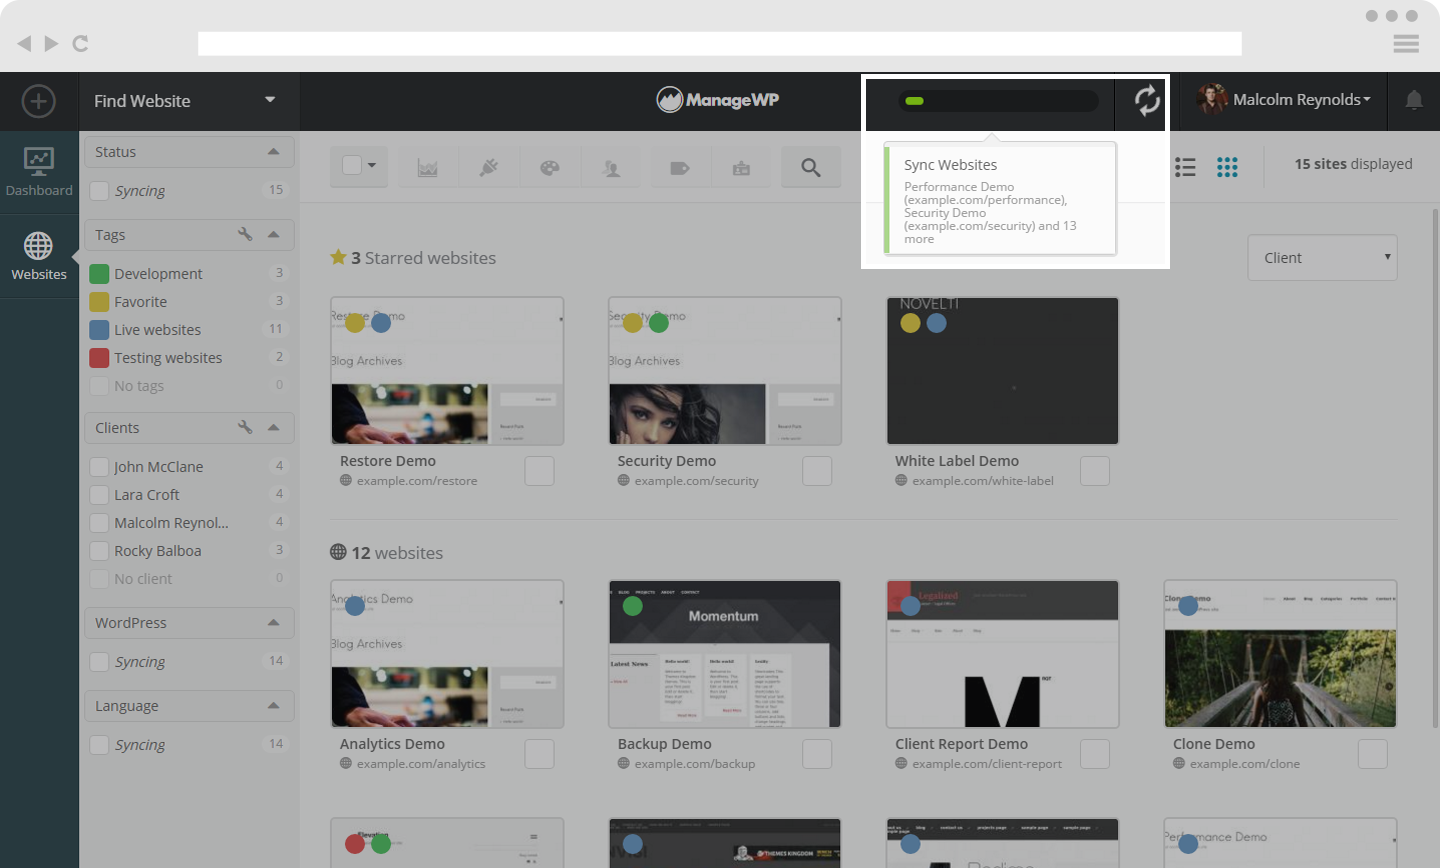
Task: Filter by Testing websites tag
Action: click(168, 357)
